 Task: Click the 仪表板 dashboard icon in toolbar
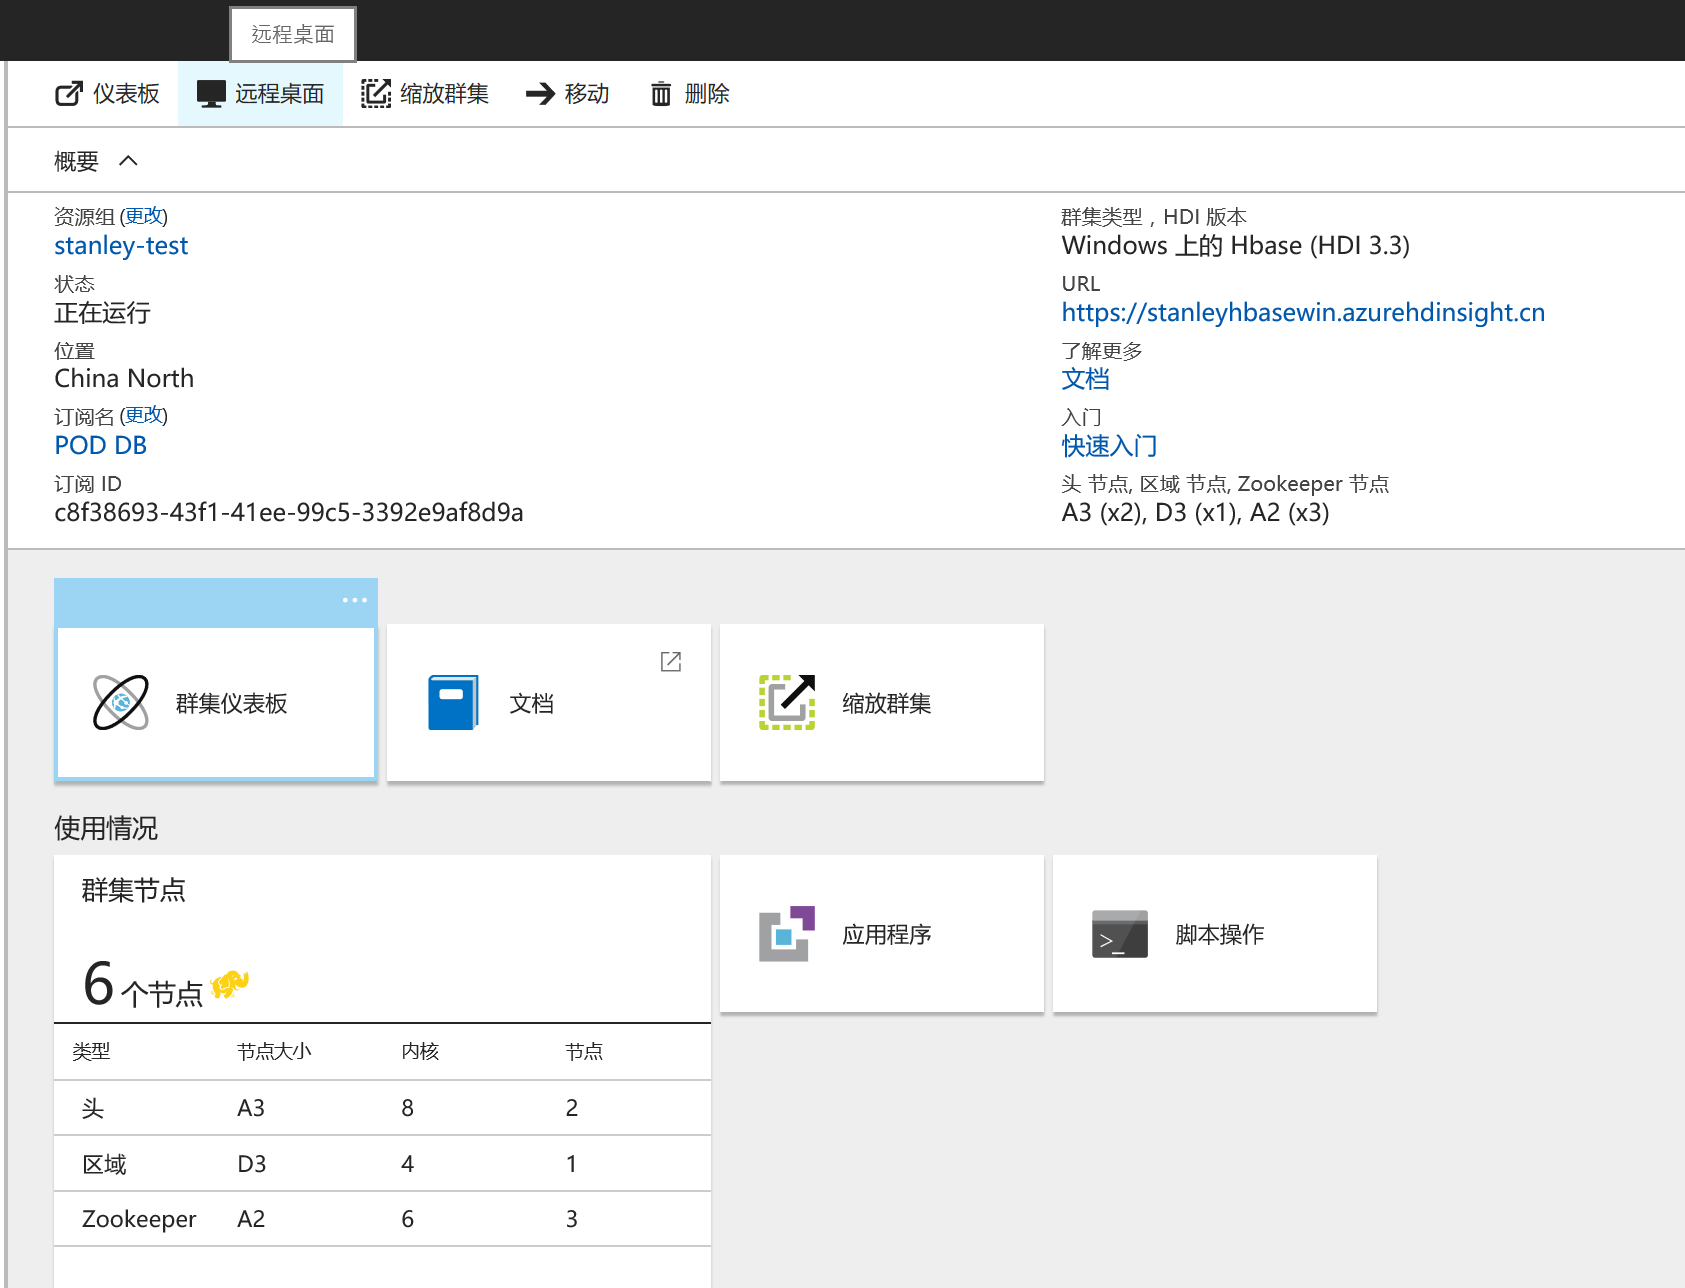[69, 94]
